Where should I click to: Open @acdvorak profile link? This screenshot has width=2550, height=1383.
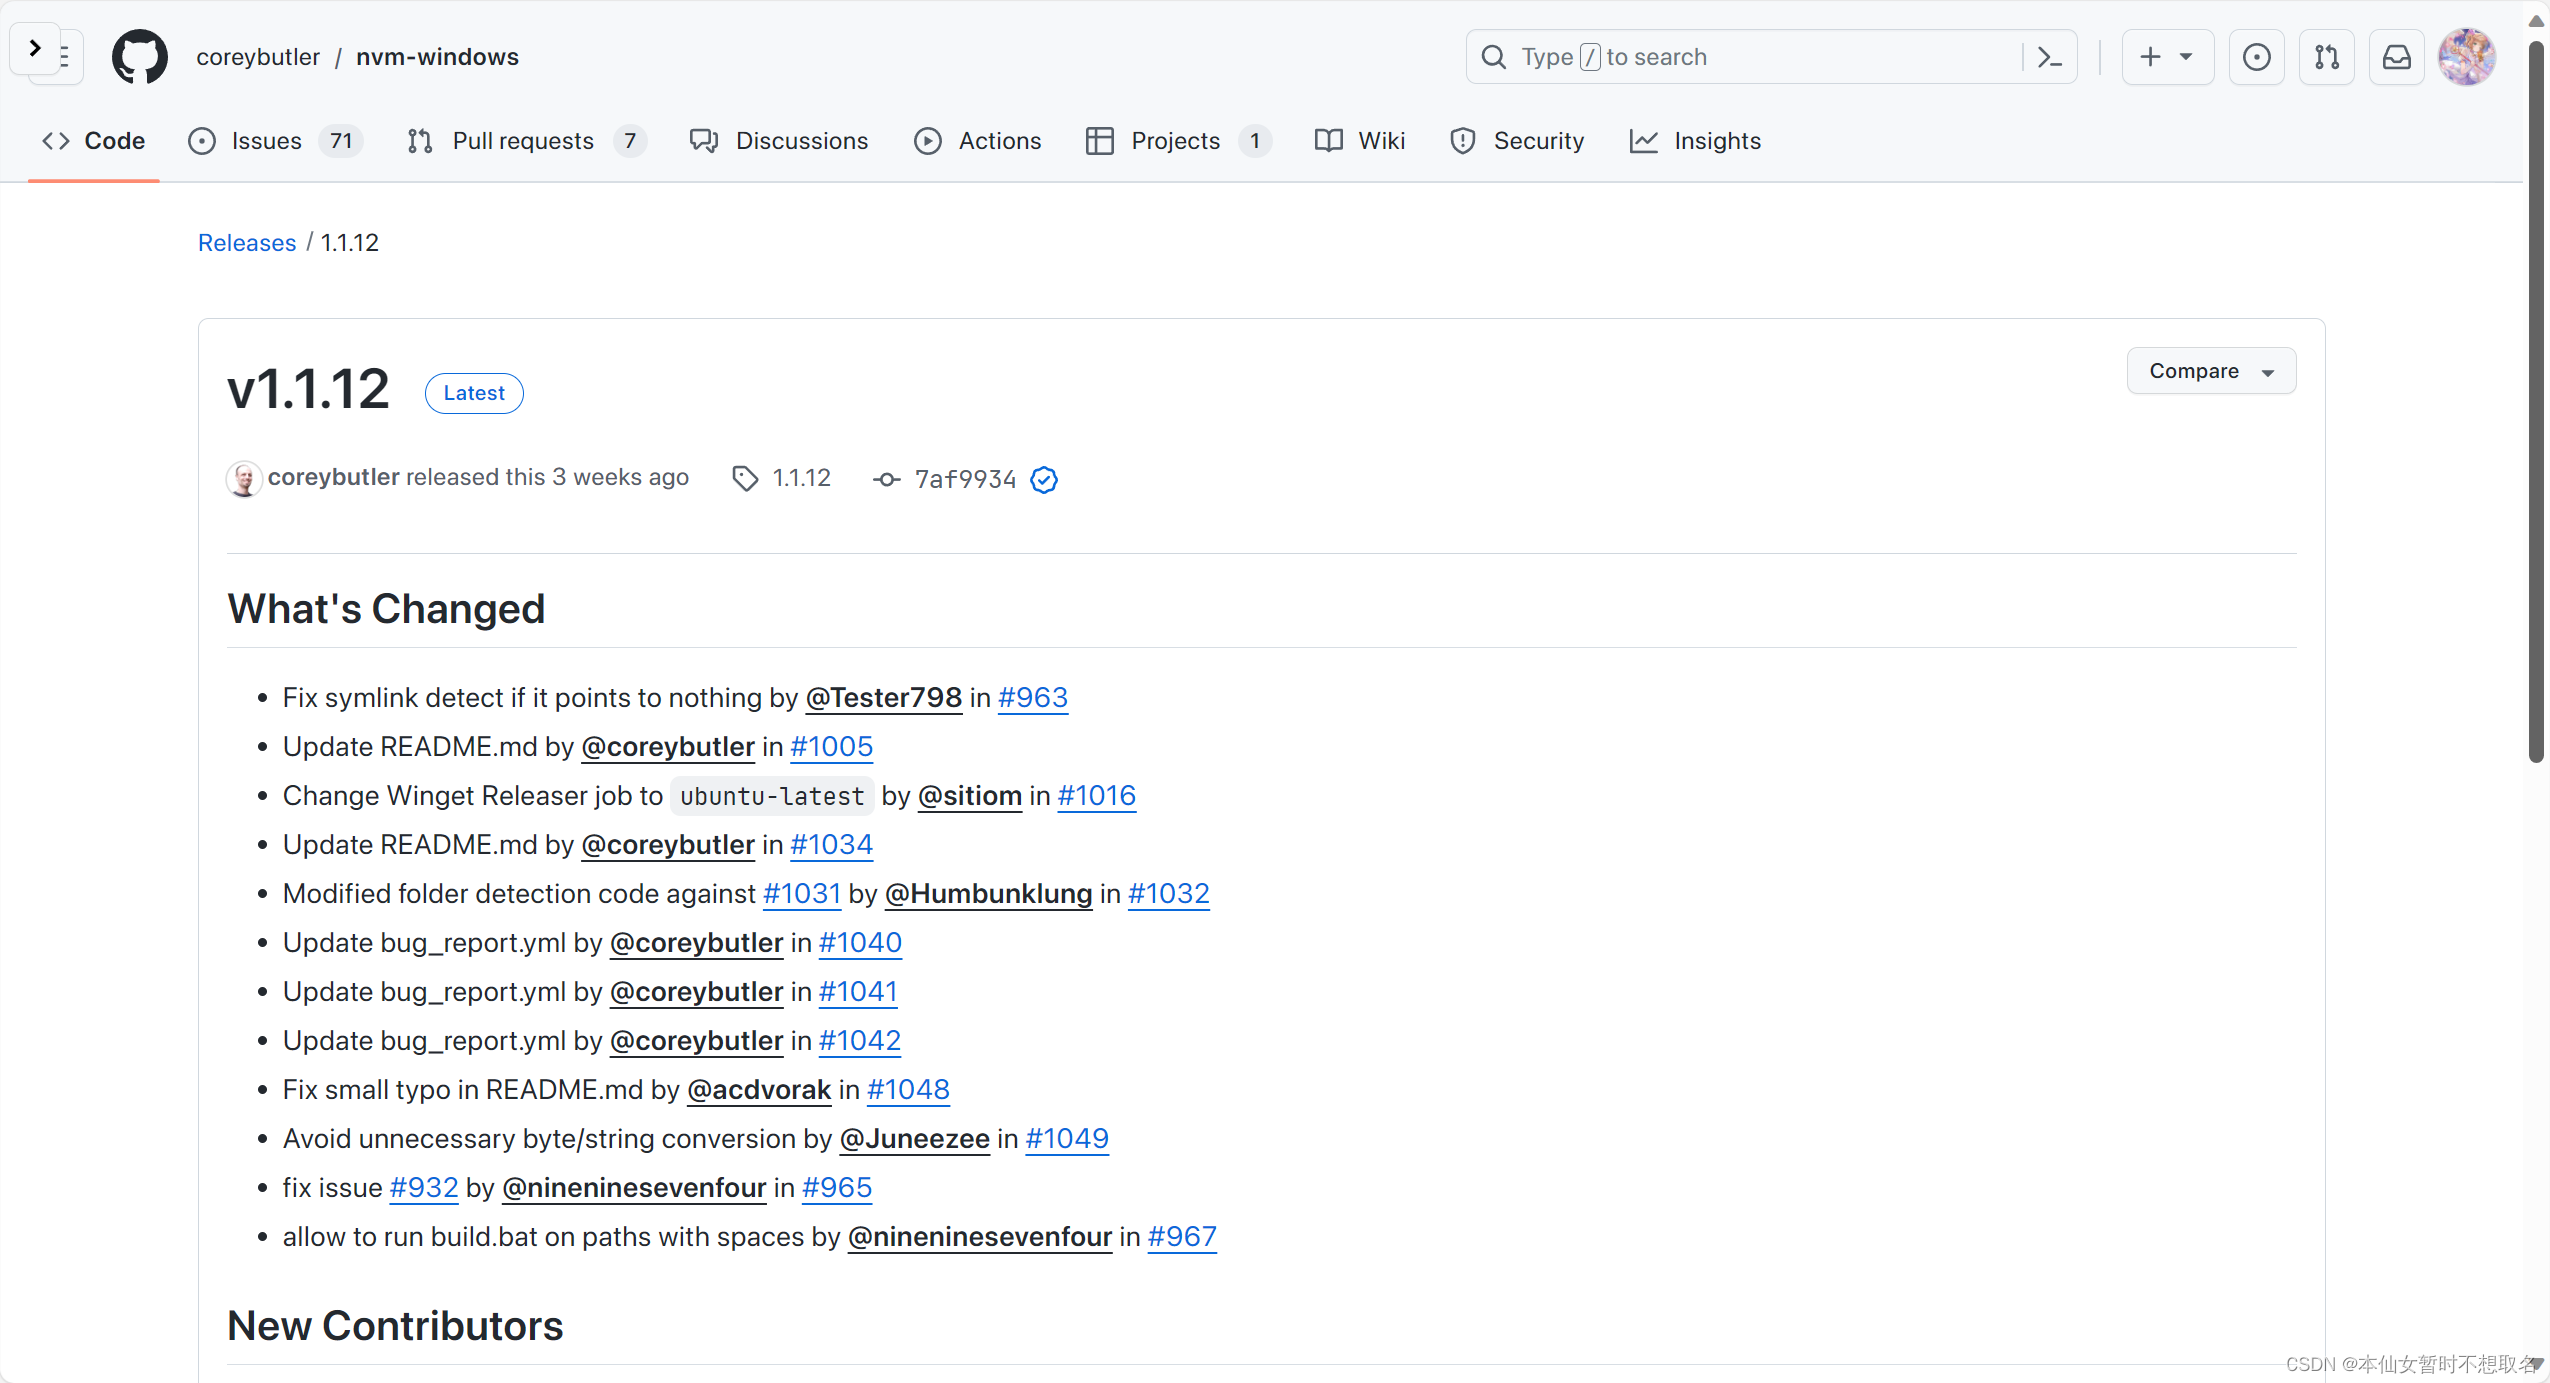[760, 1090]
